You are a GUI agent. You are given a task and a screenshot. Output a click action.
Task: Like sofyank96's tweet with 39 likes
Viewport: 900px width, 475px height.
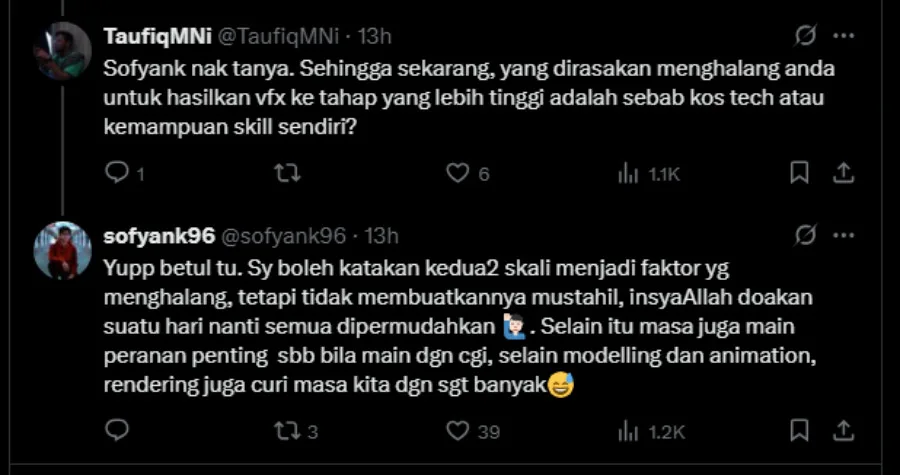pos(457,430)
